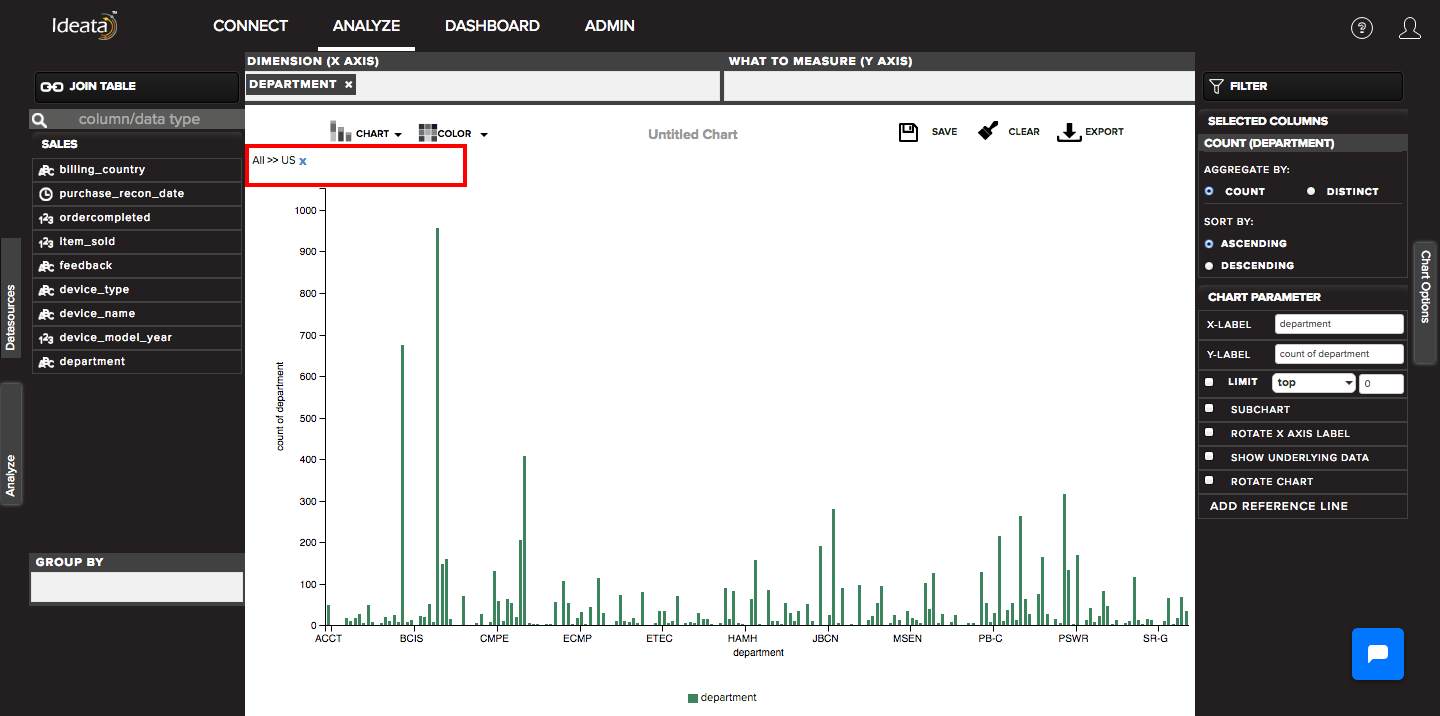Click the Ideata logo
The height and width of the screenshot is (716, 1440).
click(85, 25)
